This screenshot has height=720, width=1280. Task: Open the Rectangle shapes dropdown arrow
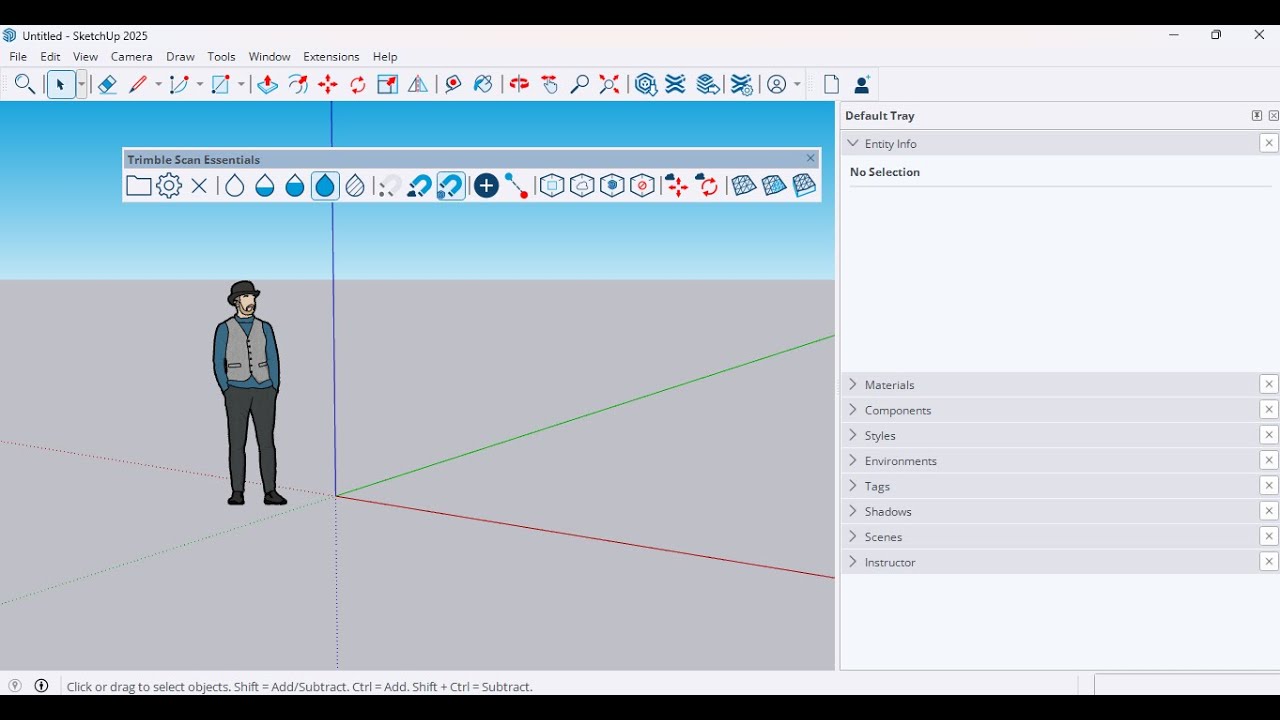(241, 85)
